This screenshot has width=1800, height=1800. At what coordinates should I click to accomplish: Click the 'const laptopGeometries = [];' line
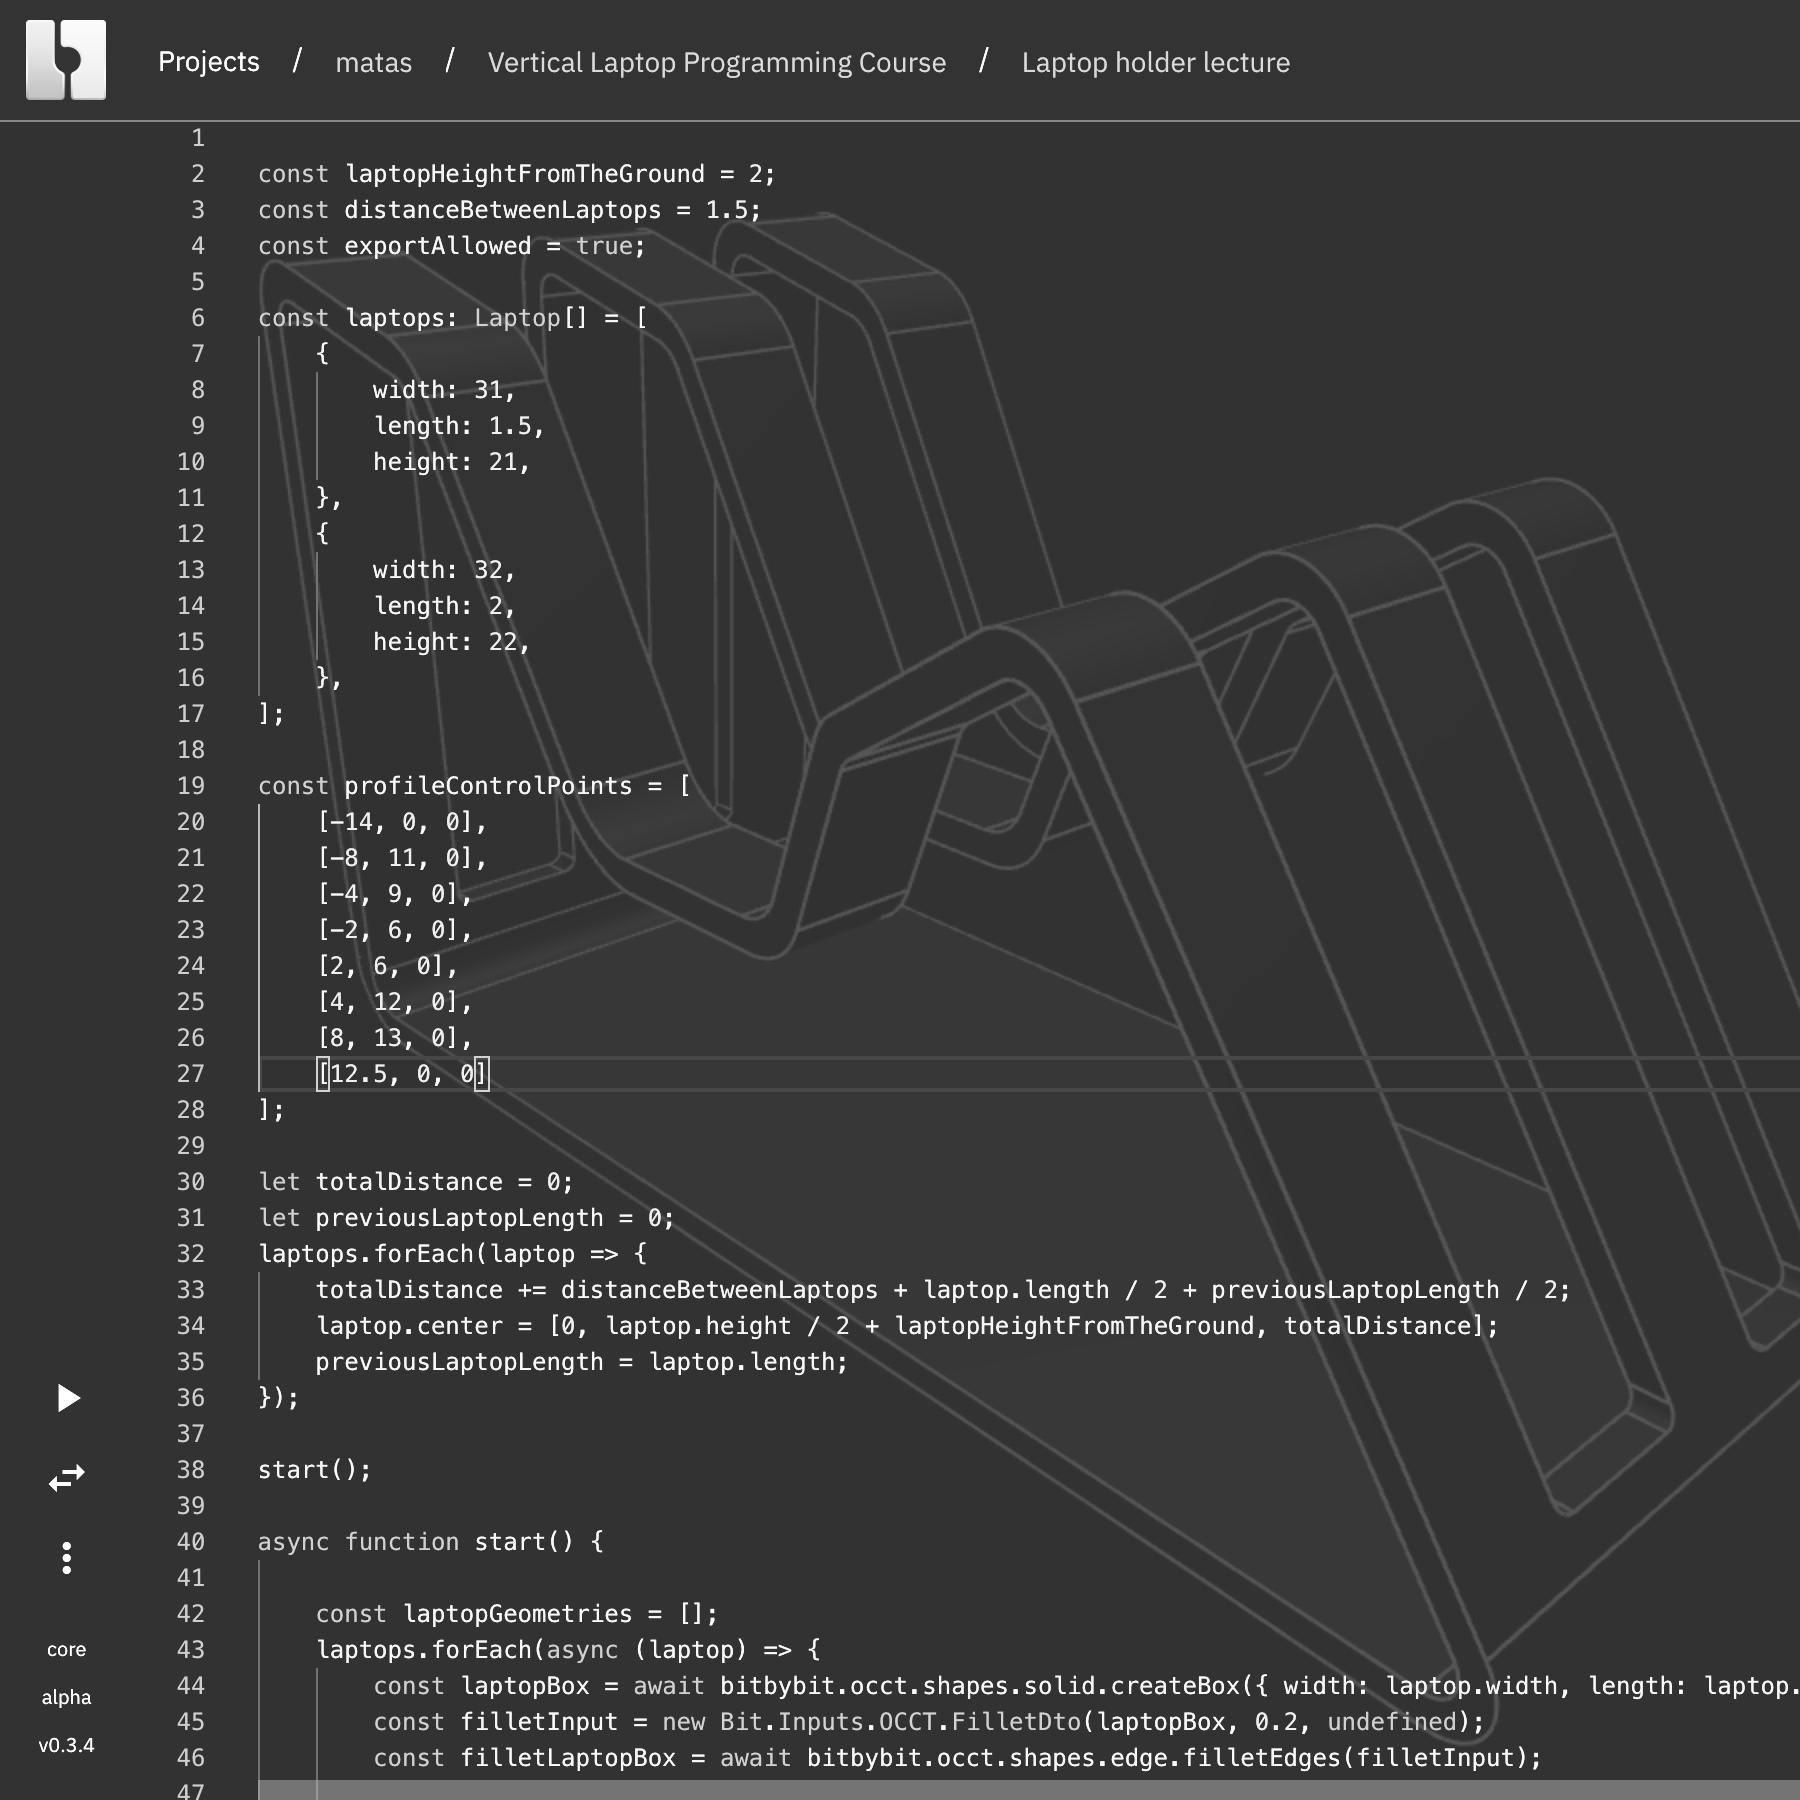tap(517, 1614)
